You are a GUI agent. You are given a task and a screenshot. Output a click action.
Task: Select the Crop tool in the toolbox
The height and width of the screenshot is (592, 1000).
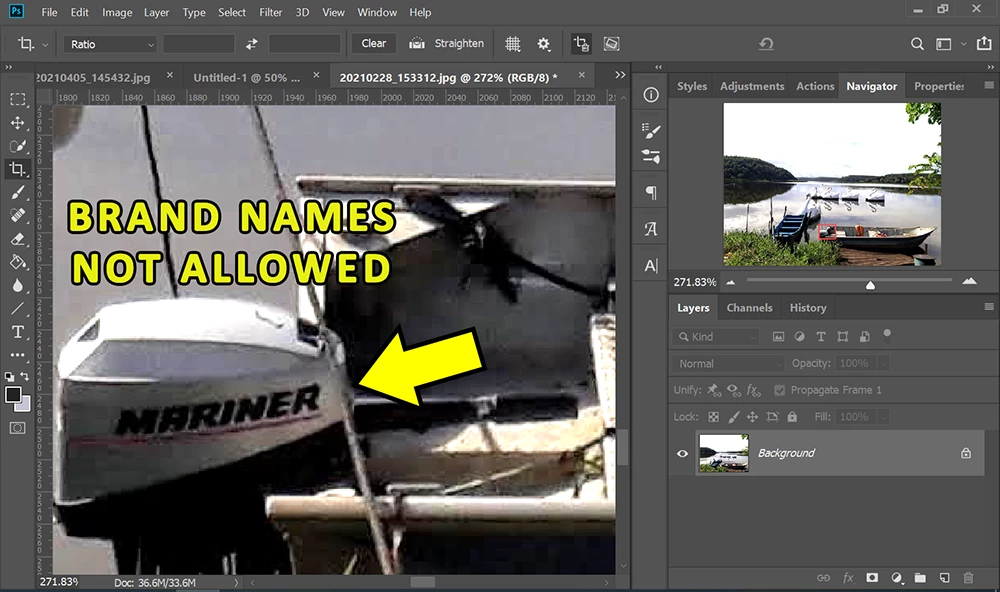click(x=18, y=169)
